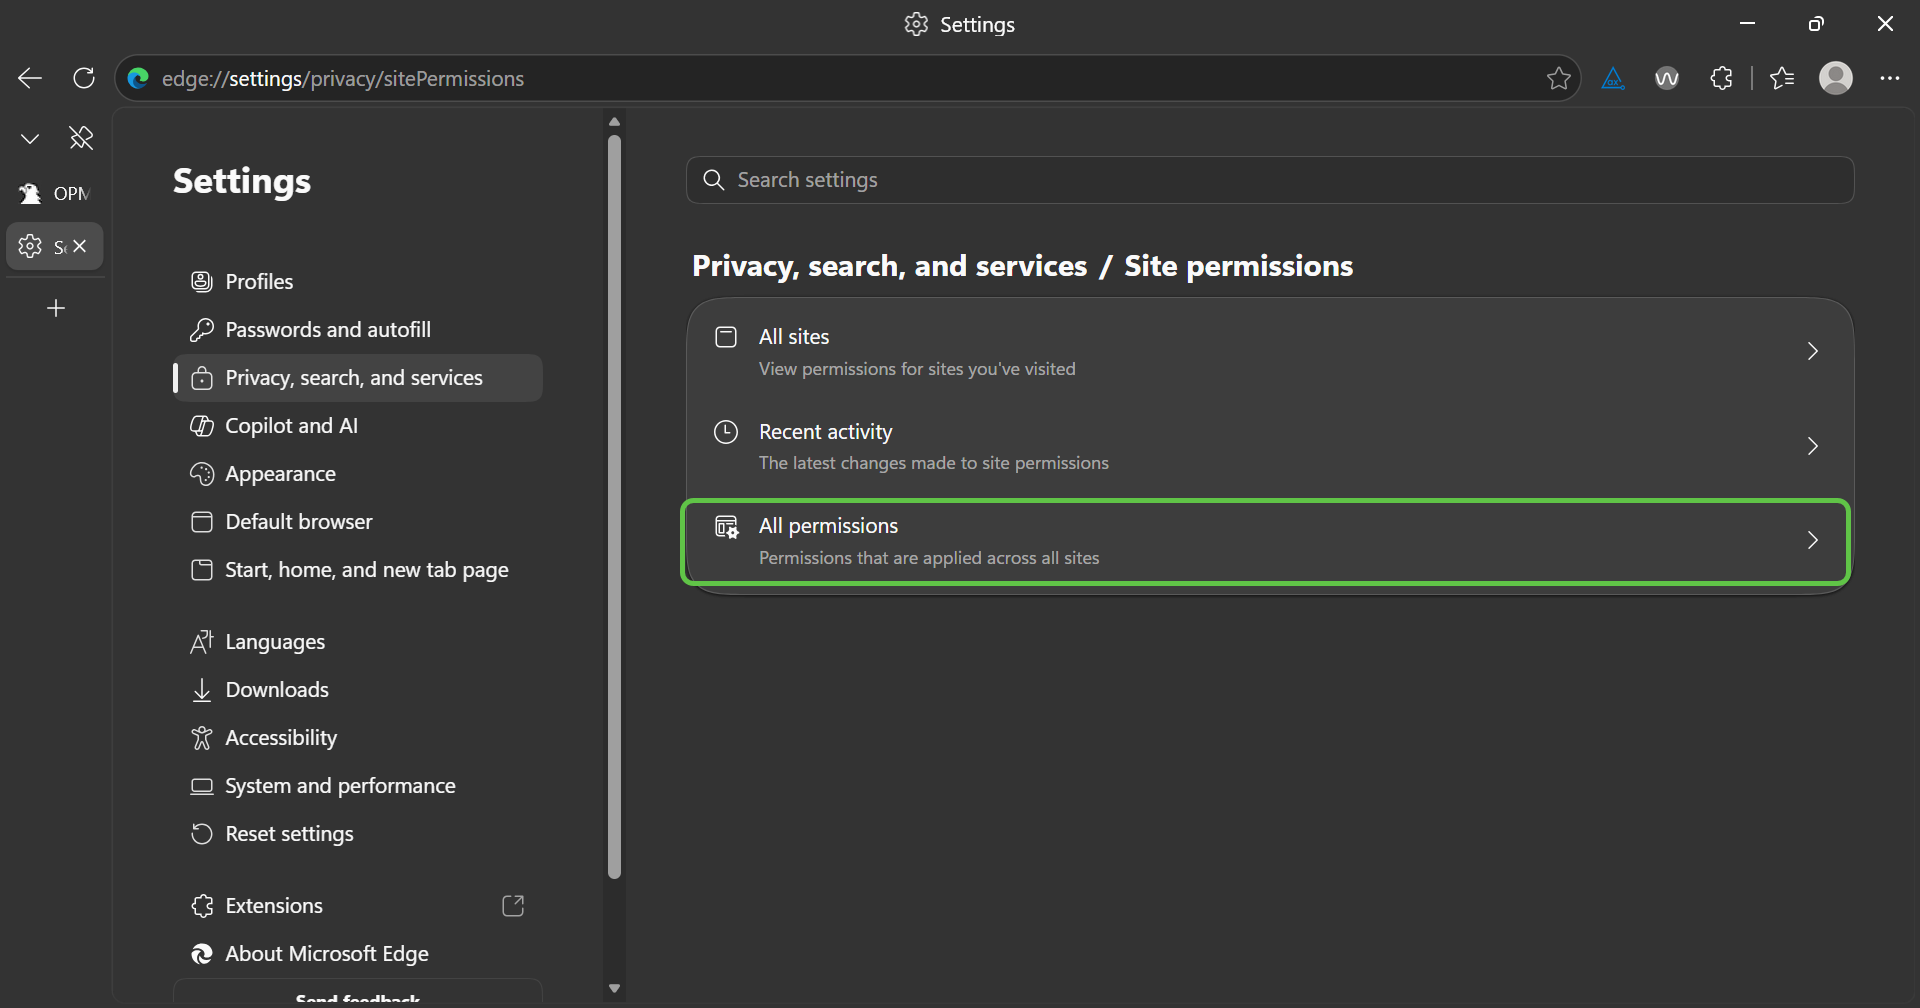Select Privacy, search, and services

point(358,378)
